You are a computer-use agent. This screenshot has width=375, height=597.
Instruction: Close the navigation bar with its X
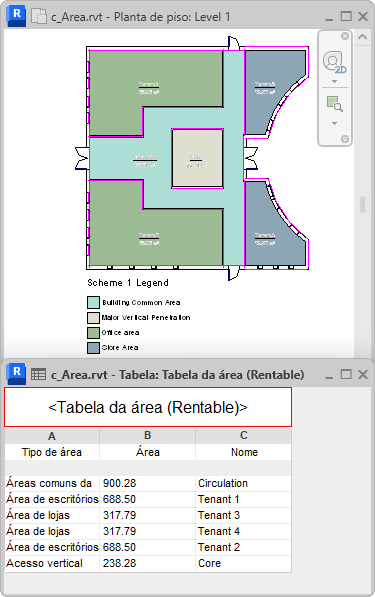pos(345,36)
